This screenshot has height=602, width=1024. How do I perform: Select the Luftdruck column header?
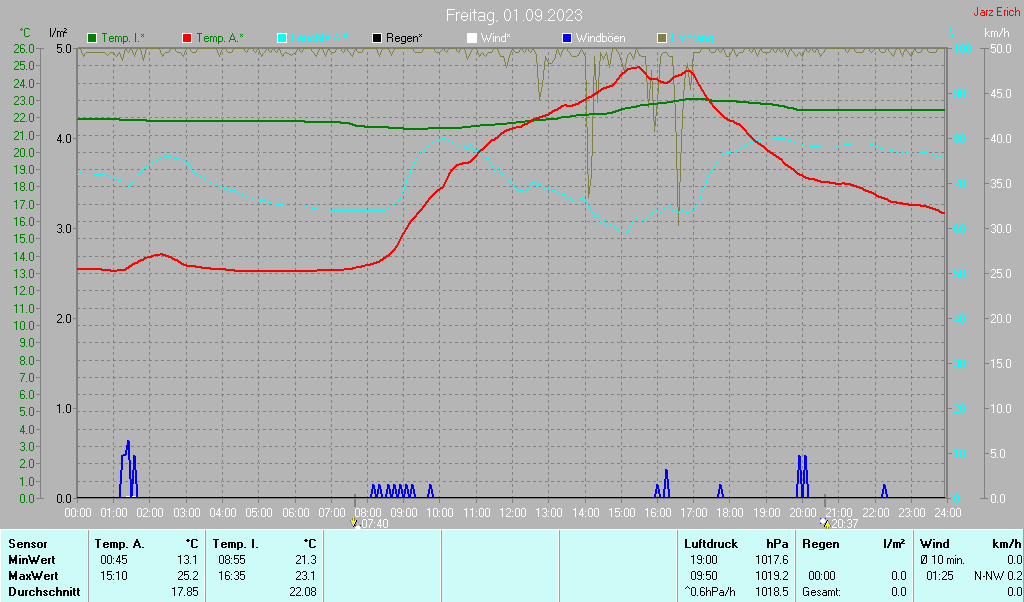tap(711, 544)
